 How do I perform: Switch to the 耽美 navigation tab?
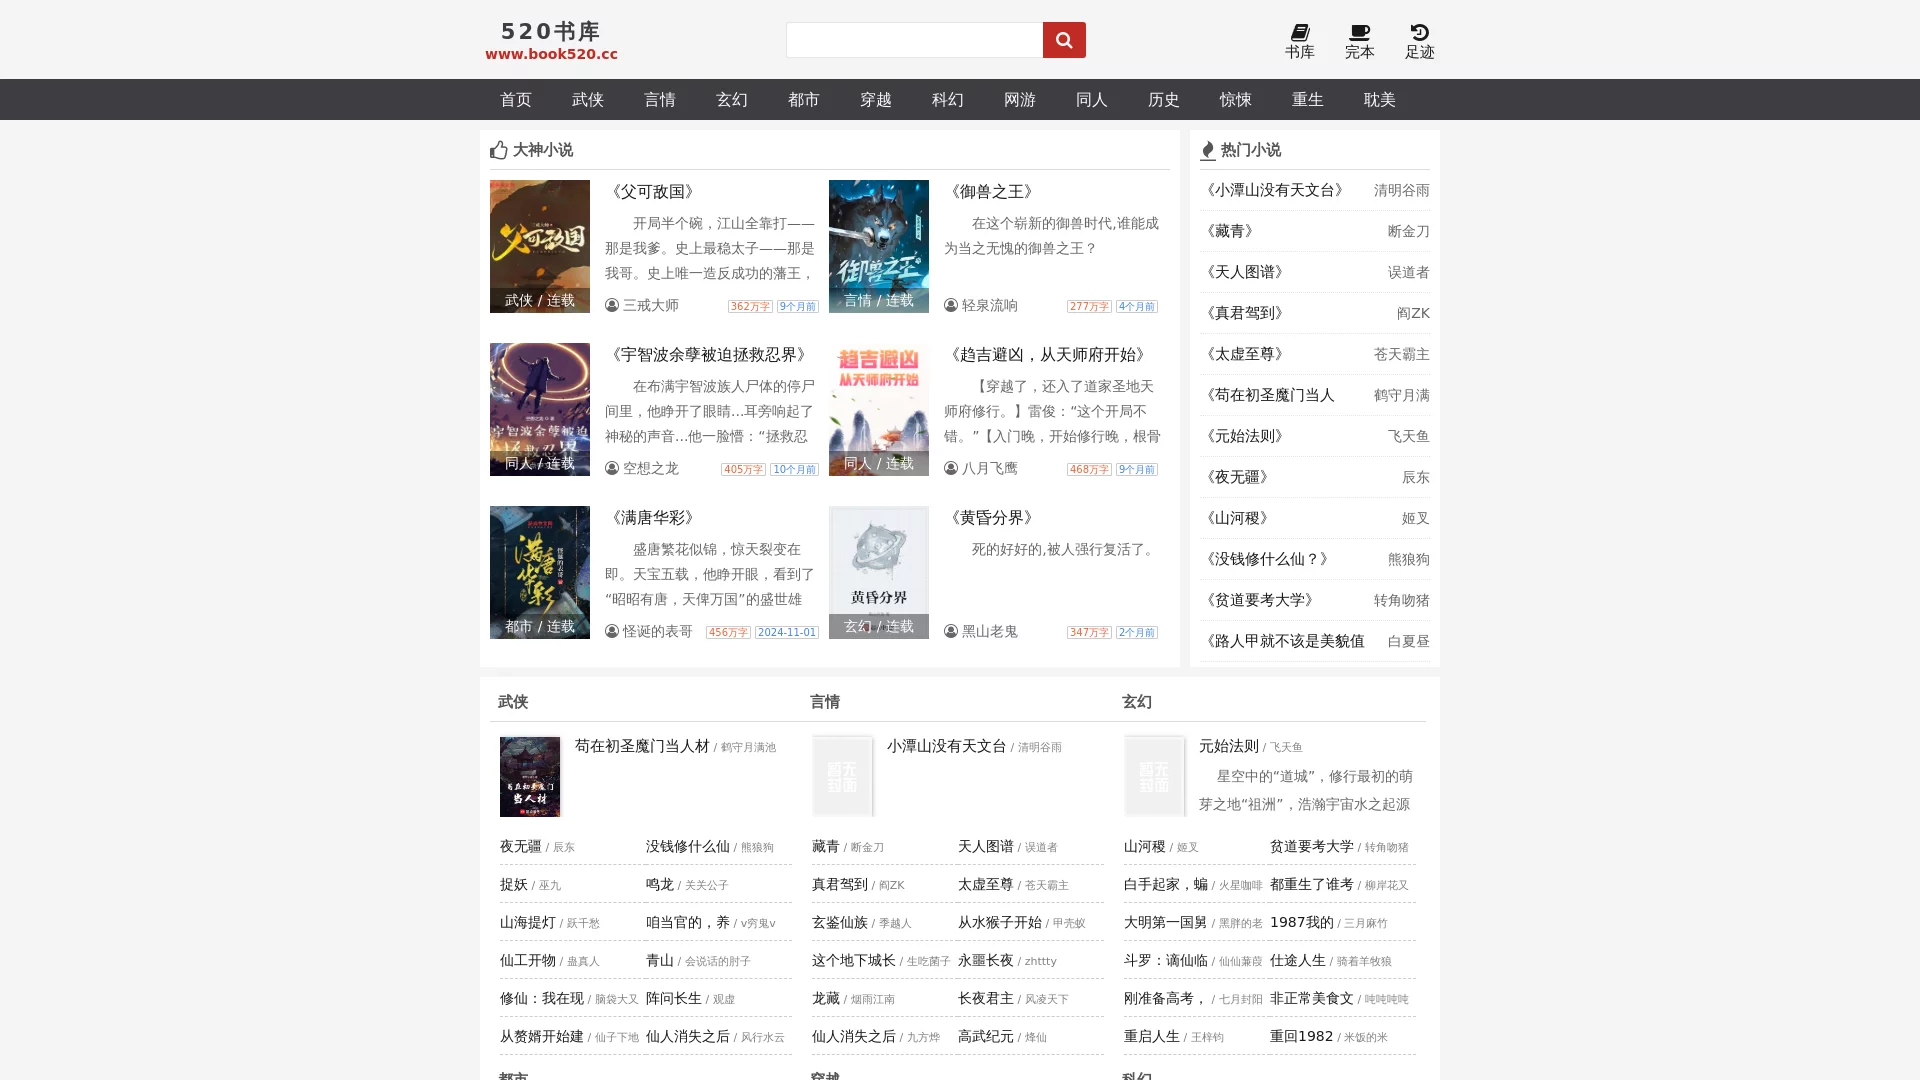pyautogui.click(x=1379, y=99)
